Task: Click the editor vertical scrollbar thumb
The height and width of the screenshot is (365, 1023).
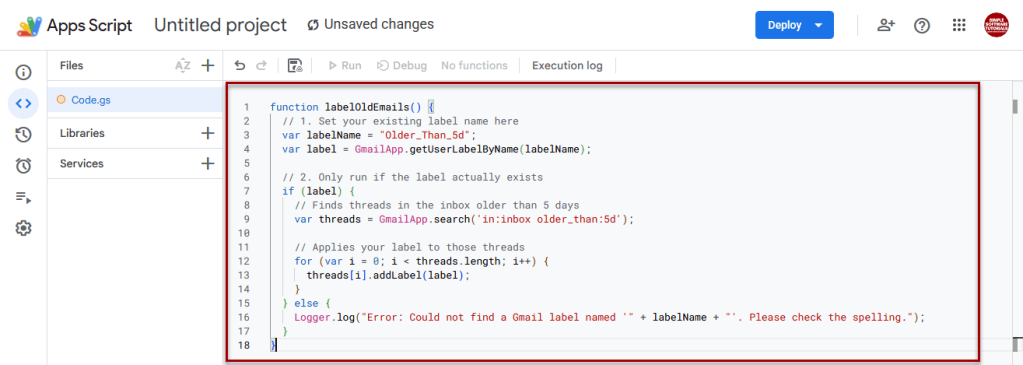Action: [x=1015, y=106]
